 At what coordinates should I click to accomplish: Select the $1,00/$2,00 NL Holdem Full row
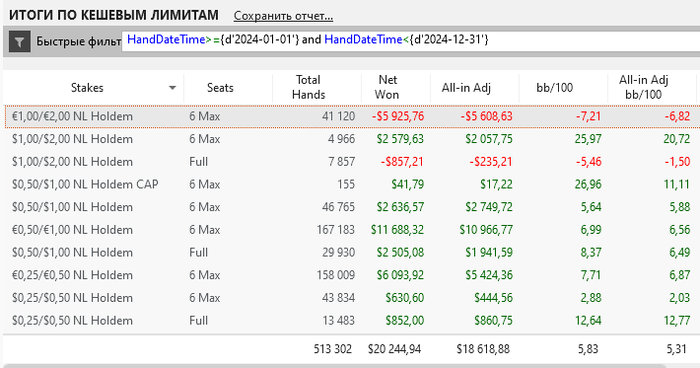tap(350, 162)
